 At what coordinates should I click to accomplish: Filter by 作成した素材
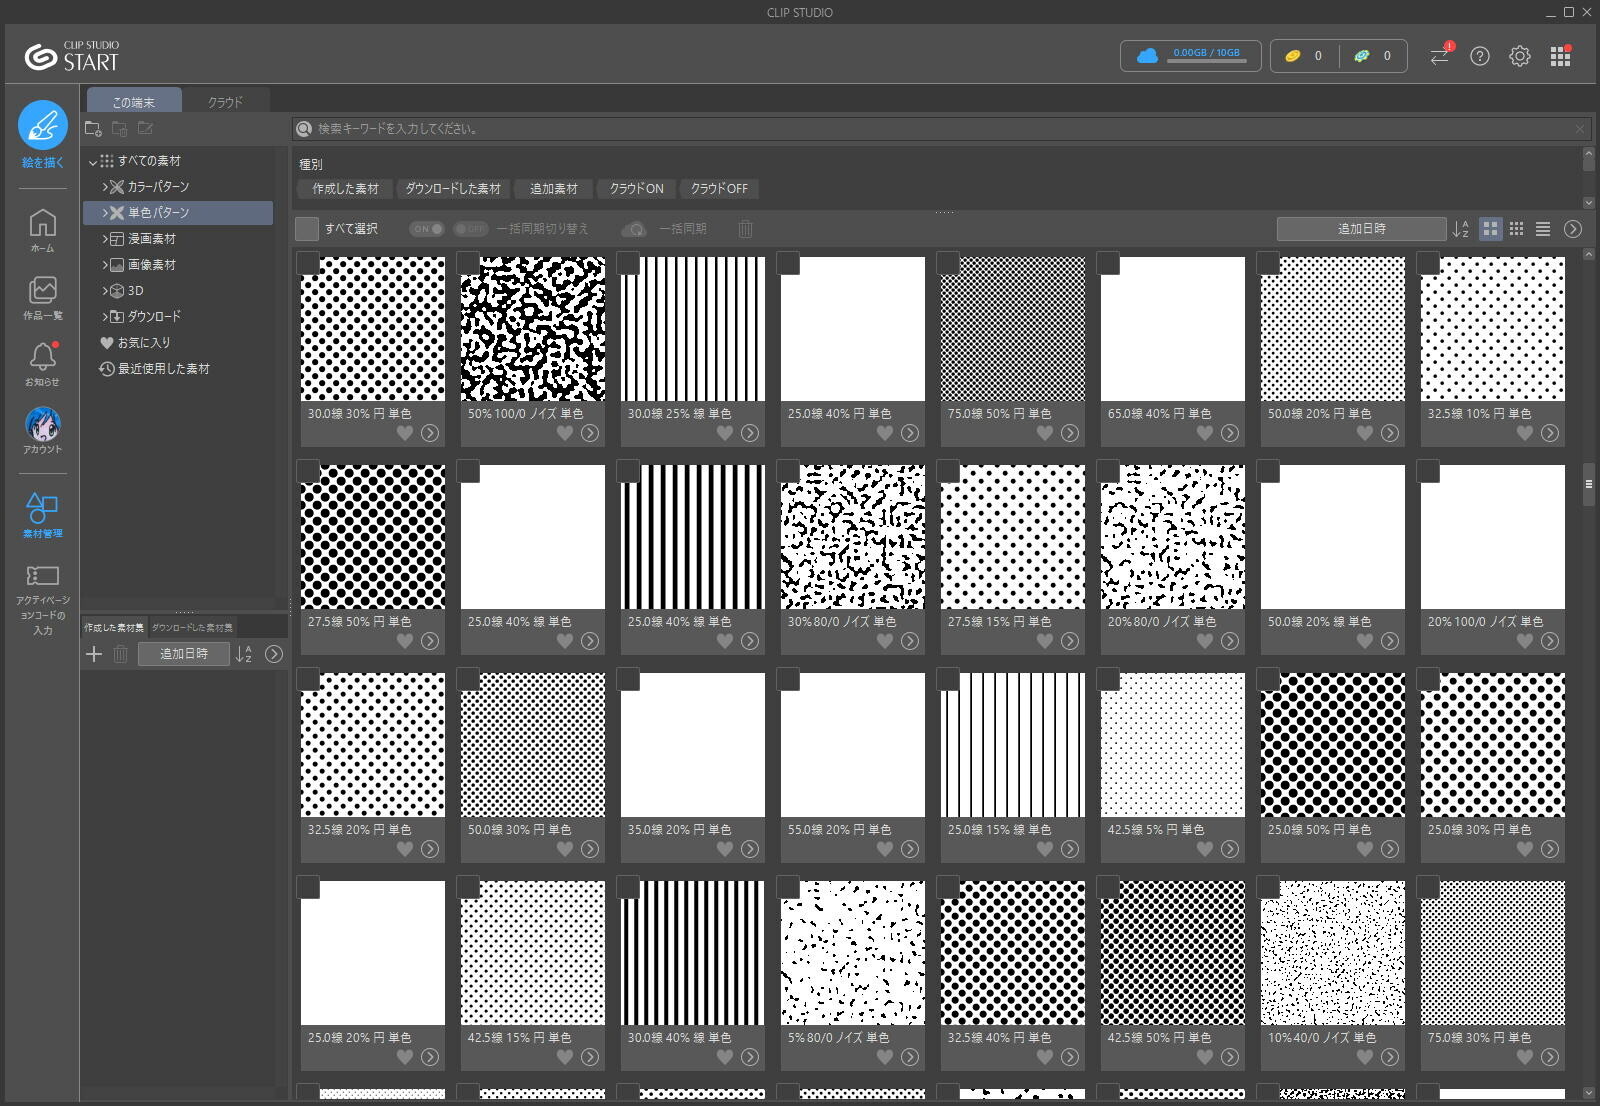click(345, 189)
